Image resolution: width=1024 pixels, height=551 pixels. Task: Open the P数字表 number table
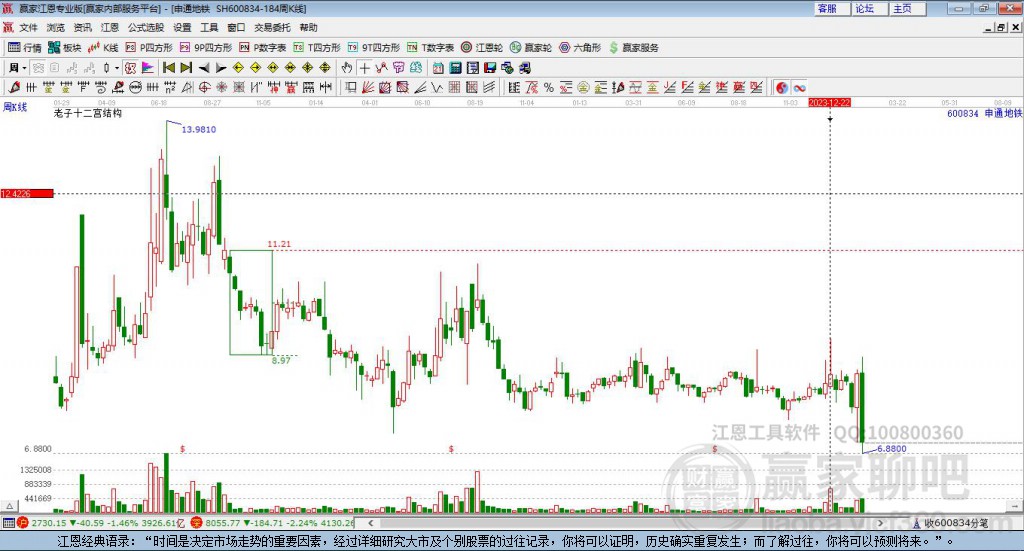(x=263, y=48)
